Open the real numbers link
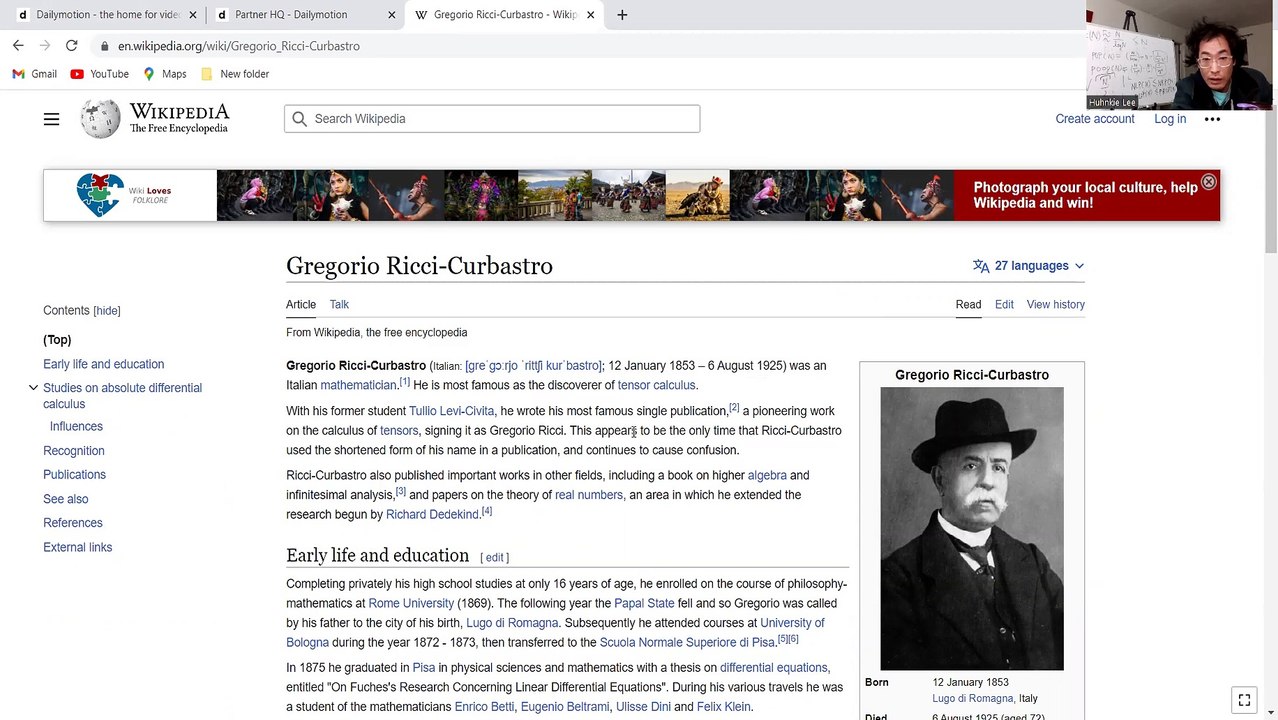 click(x=589, y=495)
